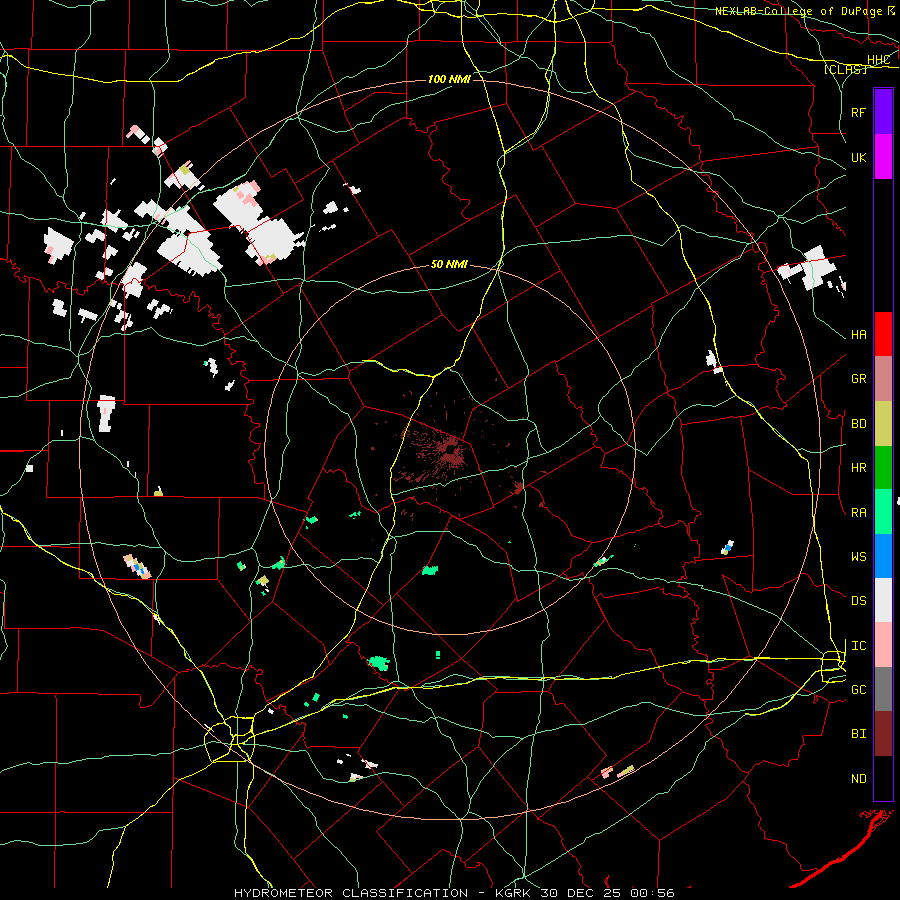The image size is (900, 900).
Task: Select the IC ice crystals pink swatch
Action: pyautogui.click(x=883, y=645)
